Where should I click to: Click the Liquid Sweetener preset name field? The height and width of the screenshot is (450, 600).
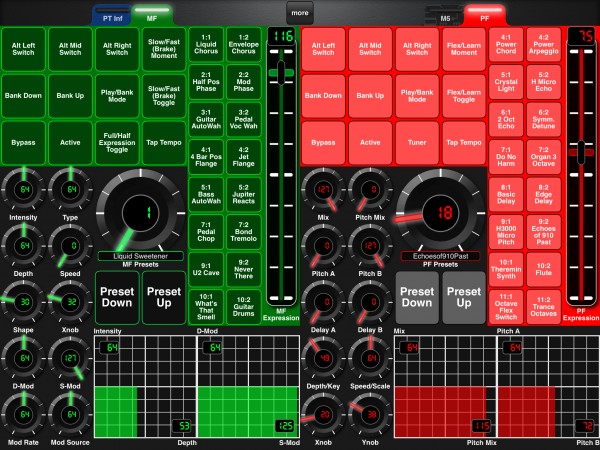point(140,256)
